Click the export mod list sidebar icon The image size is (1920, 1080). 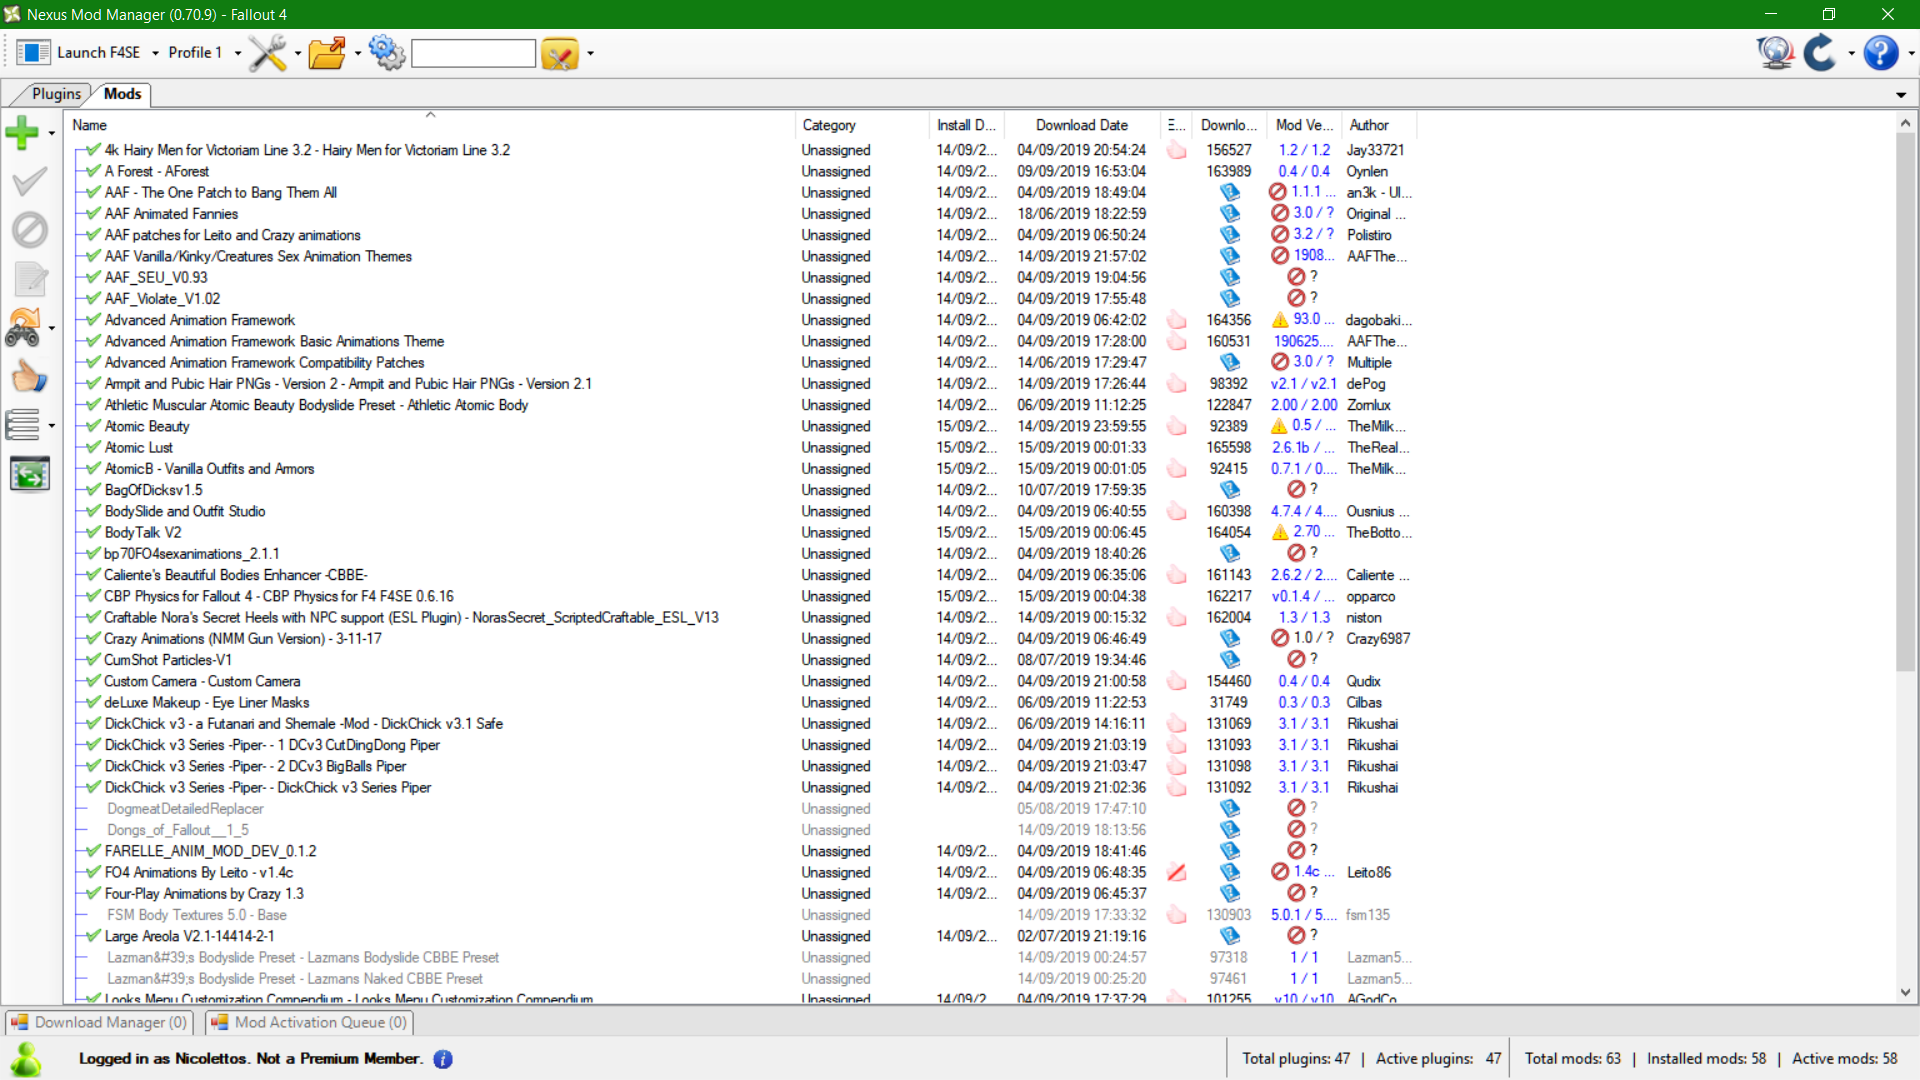tap(30, 474)
